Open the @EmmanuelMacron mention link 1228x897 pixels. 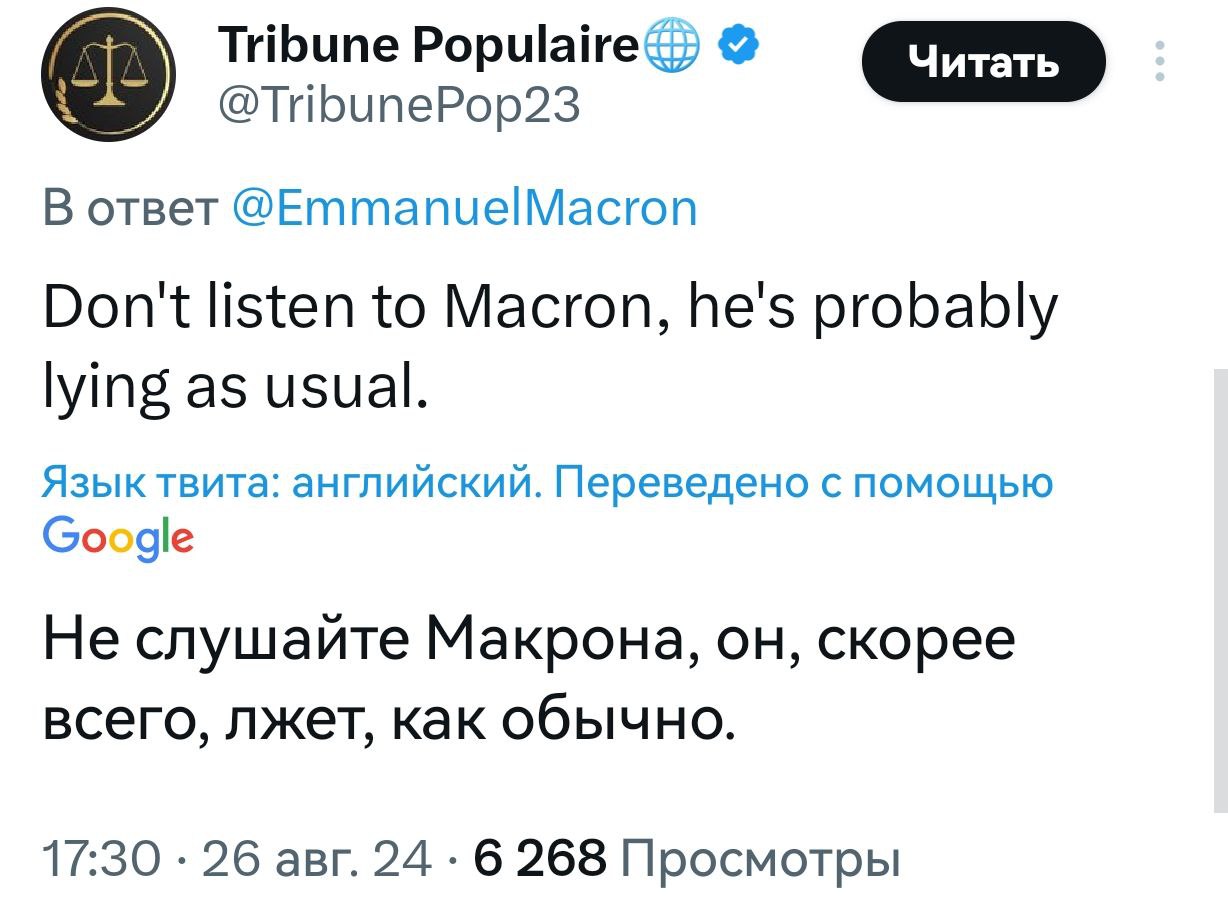click(464, 208)
